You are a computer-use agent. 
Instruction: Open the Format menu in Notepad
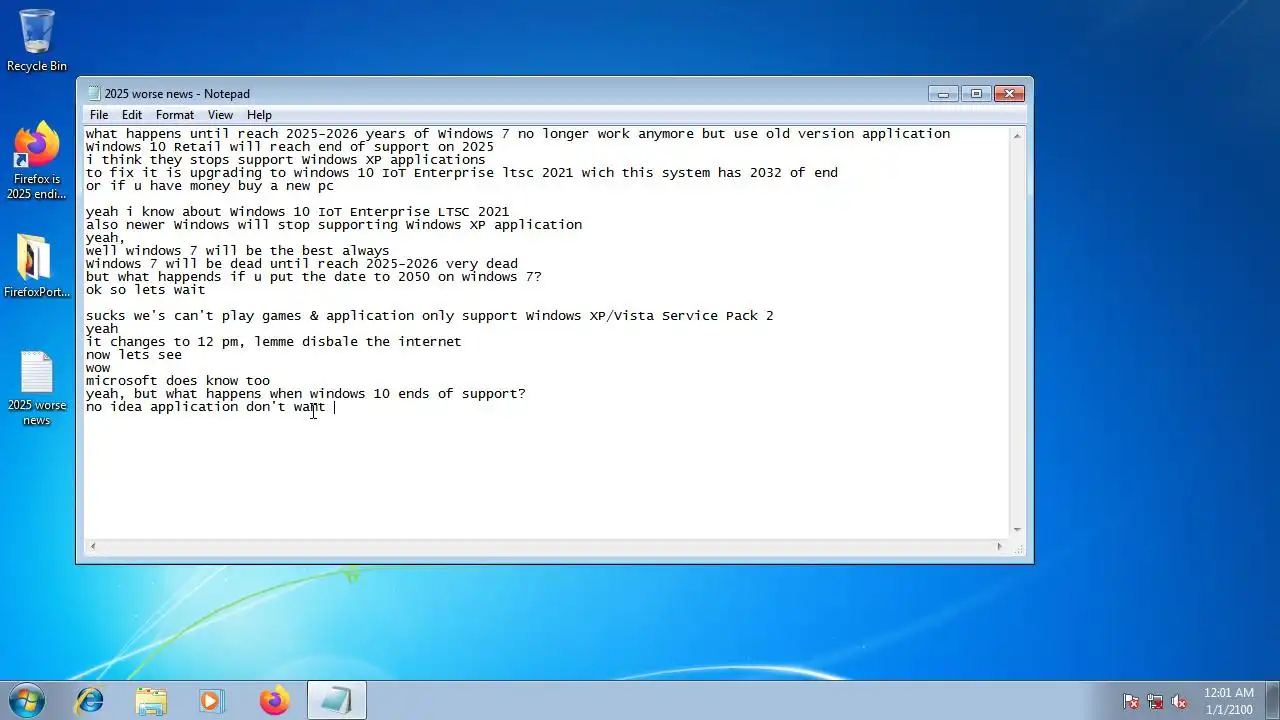pos(174,115)
